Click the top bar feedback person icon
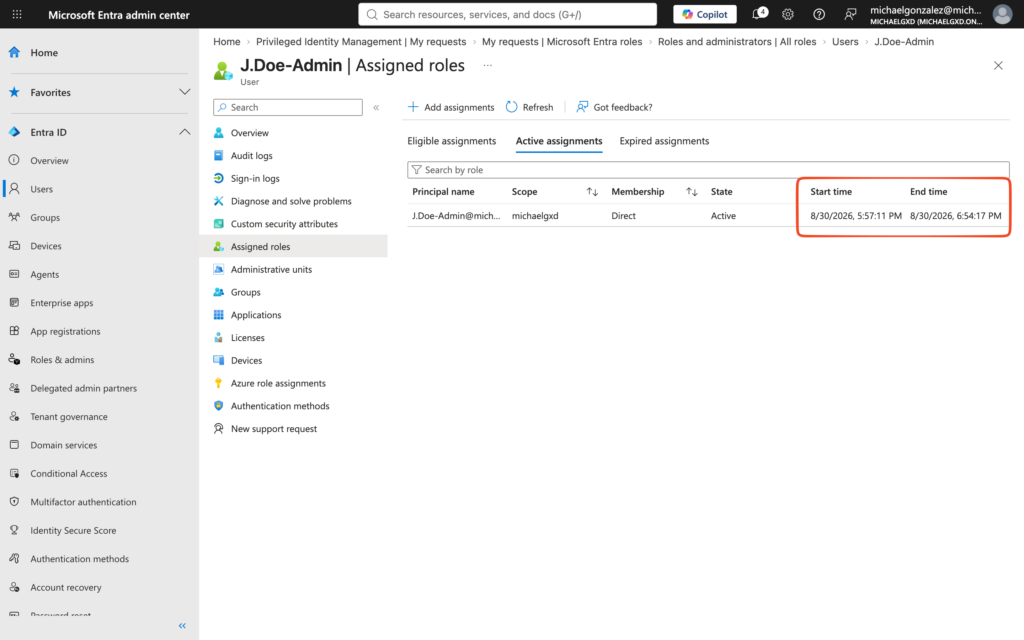The height and width of the screenshot is (640, 1024). click(x=850, y=14)
